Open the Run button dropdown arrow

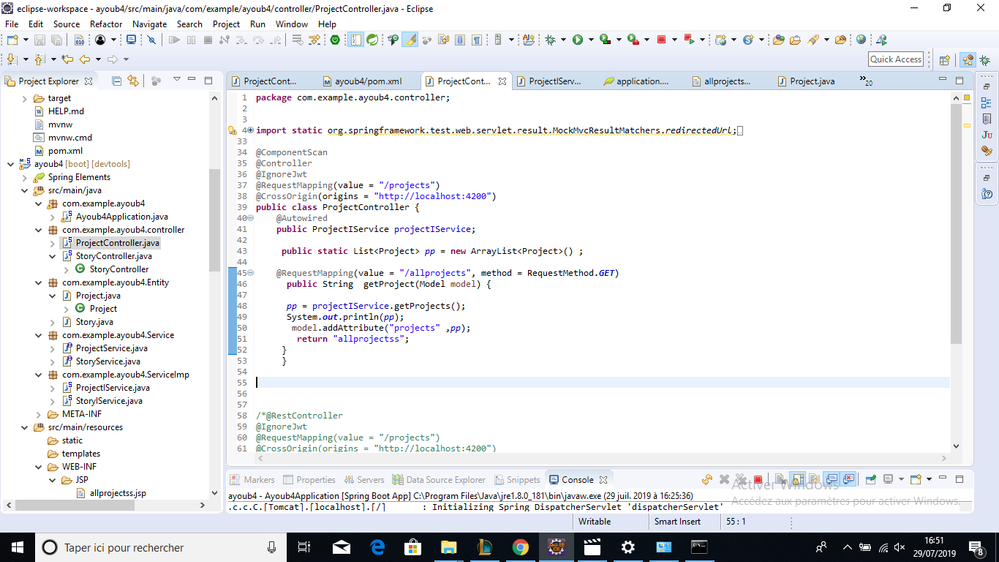(x=589, y=40)
